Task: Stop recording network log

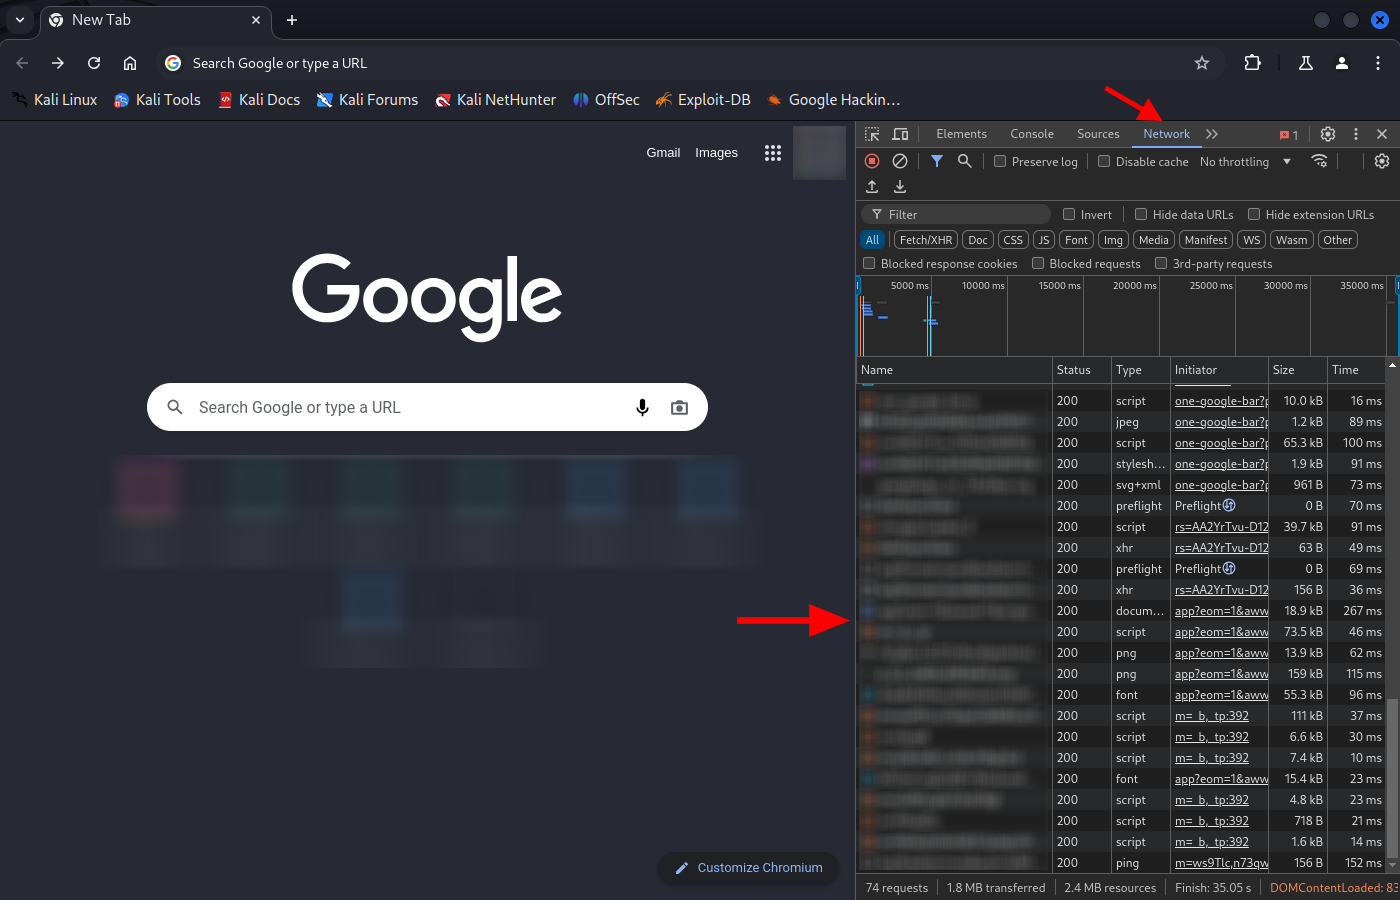Action: tap(872, 161)
